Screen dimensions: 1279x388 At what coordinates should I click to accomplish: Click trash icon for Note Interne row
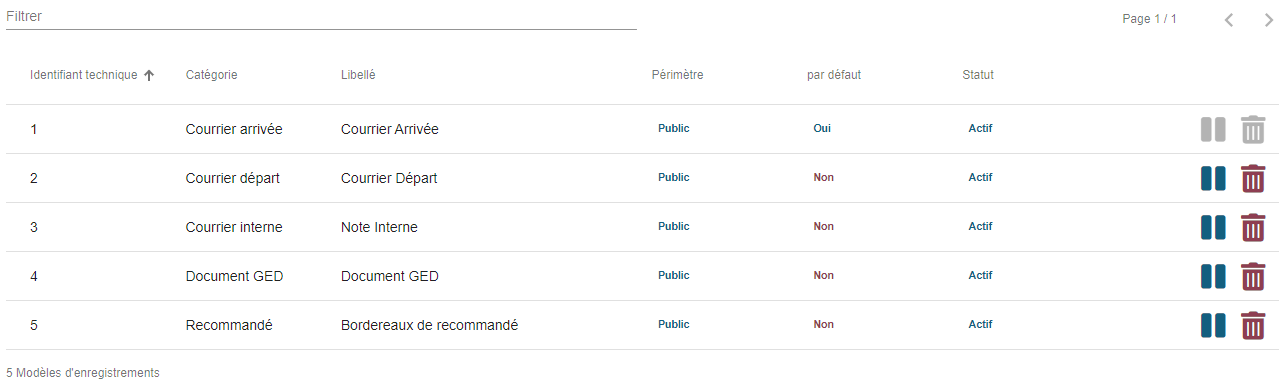(1253, 228)
